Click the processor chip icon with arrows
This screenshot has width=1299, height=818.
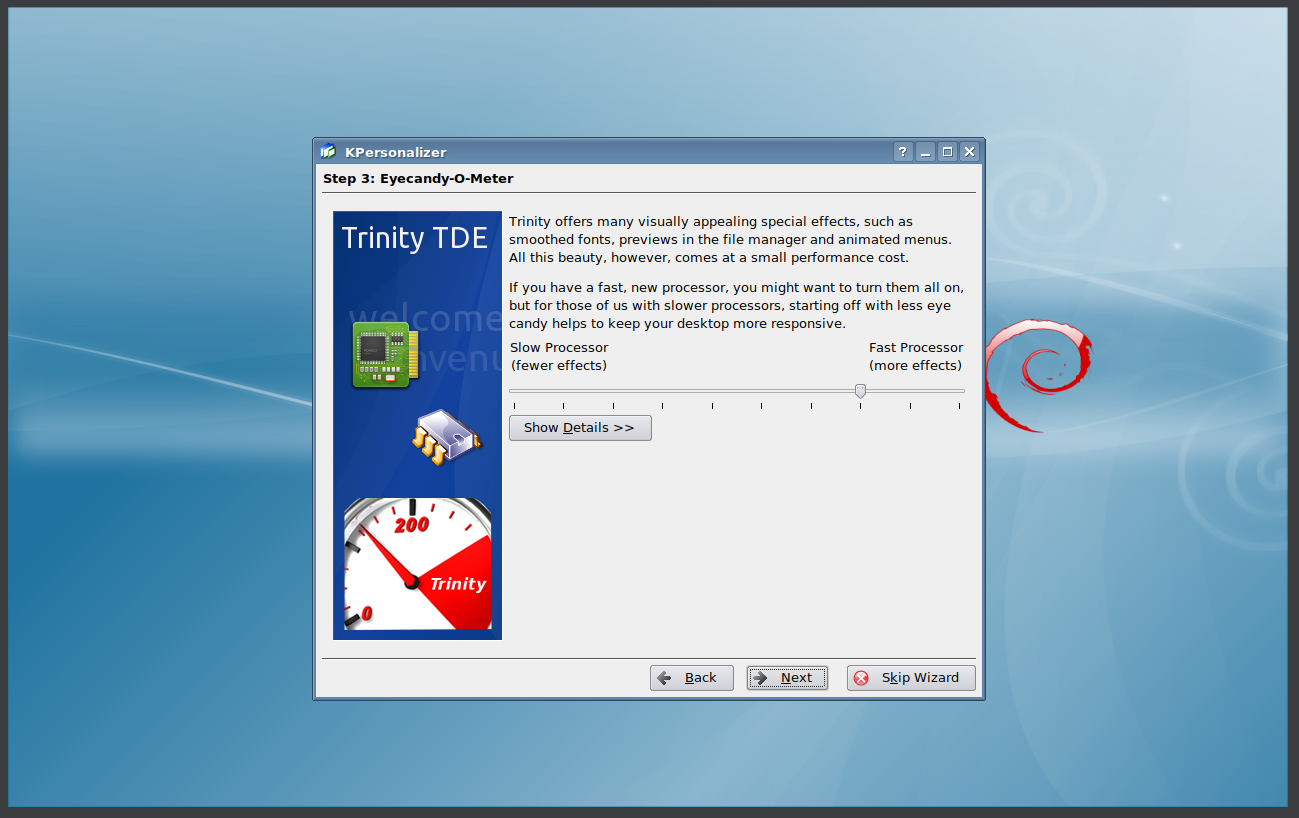(x=446, y=437)
